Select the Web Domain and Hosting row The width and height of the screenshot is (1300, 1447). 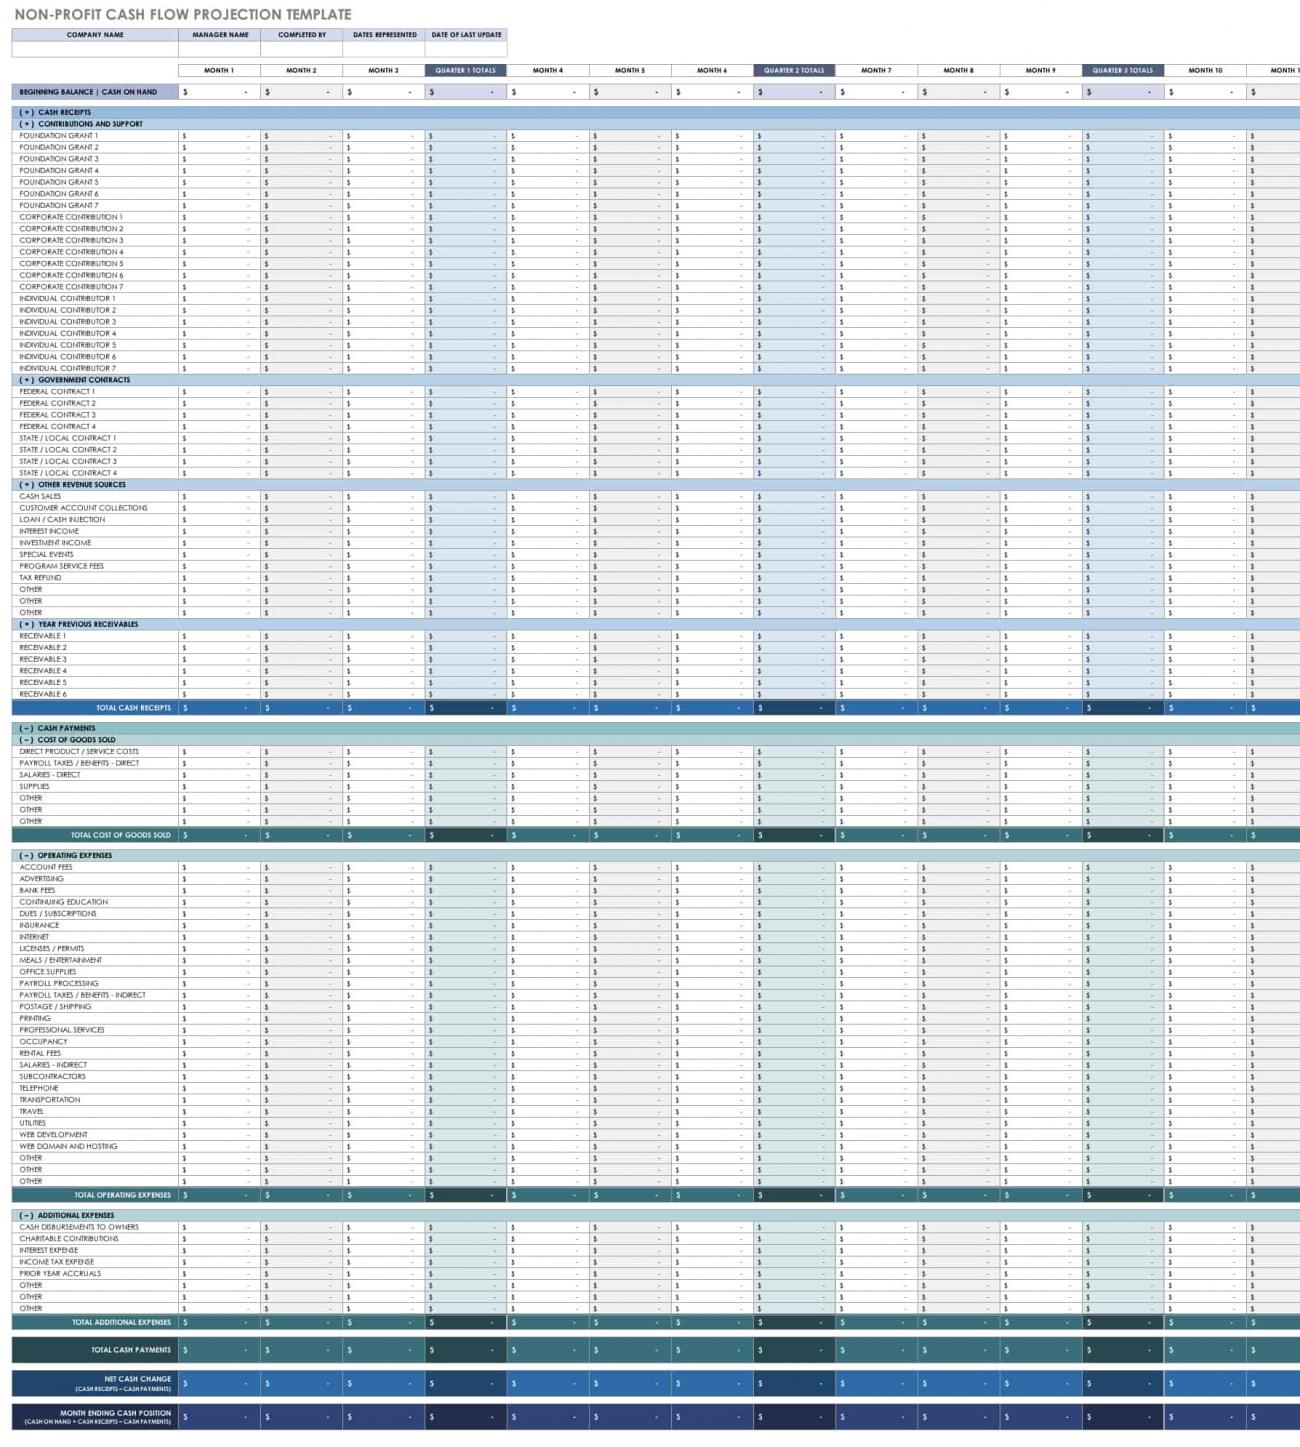coord(68,1147)
